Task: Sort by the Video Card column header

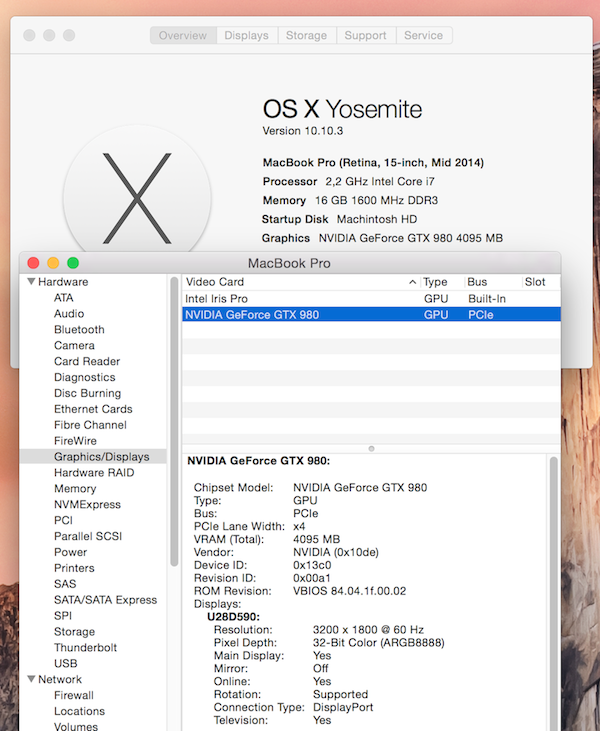Action: (x=301, y=282)
